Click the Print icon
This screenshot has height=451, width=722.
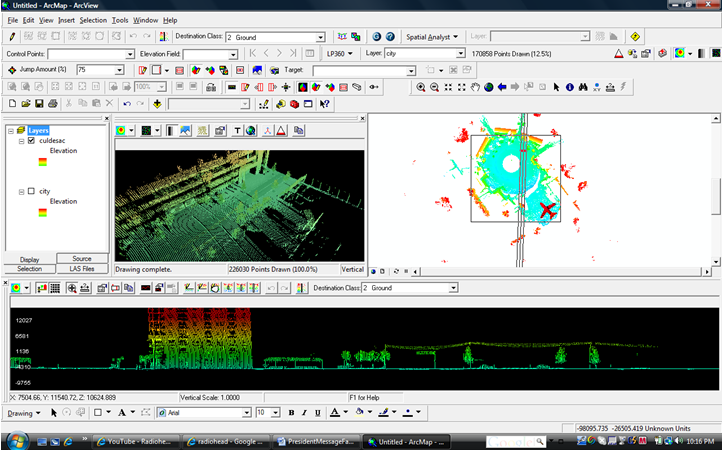pyautogui.click(x=52, y=104)
